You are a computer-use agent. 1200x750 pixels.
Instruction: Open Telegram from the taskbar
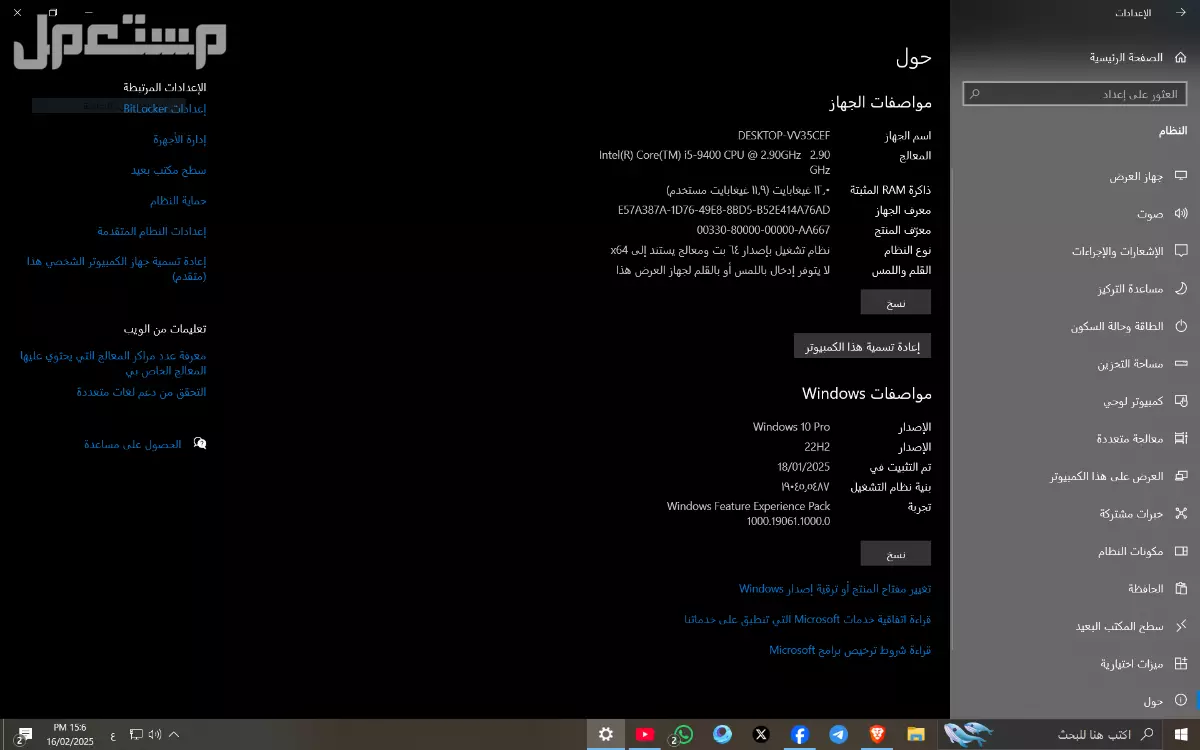point(838,734)
